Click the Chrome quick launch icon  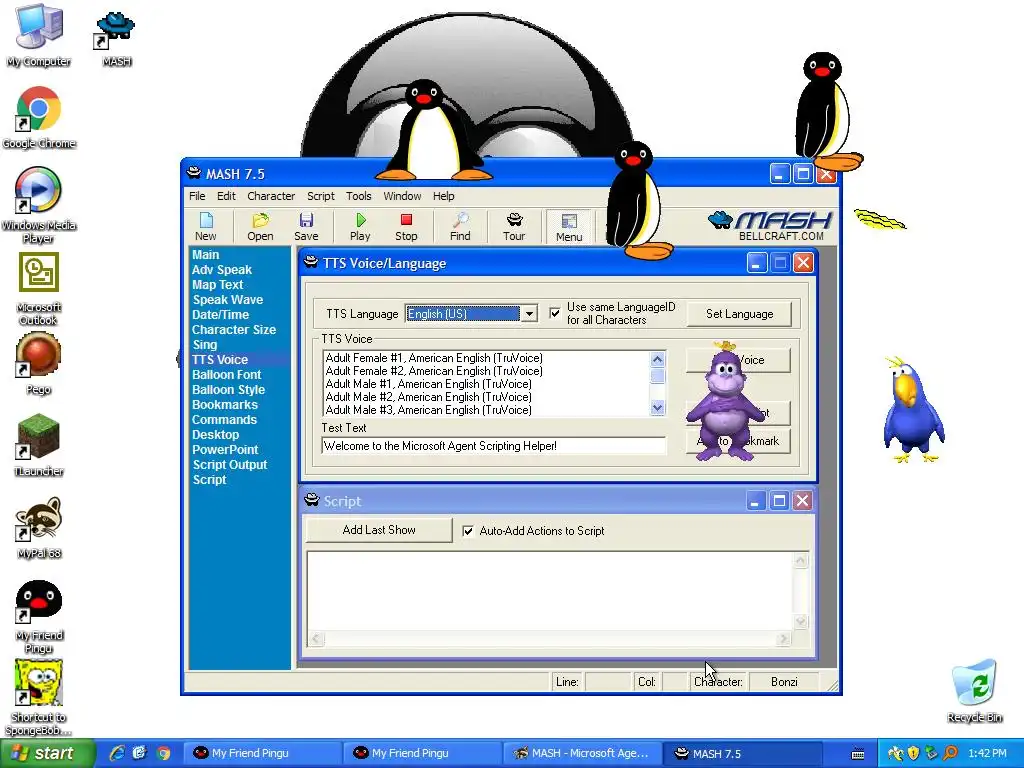coord(163,753)
